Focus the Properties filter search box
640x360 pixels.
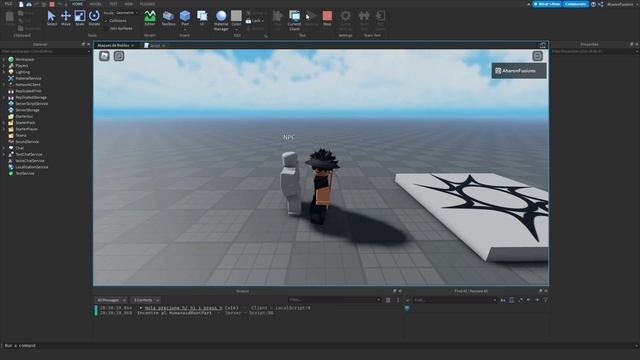pyautogui.click(x=594, y=51)
